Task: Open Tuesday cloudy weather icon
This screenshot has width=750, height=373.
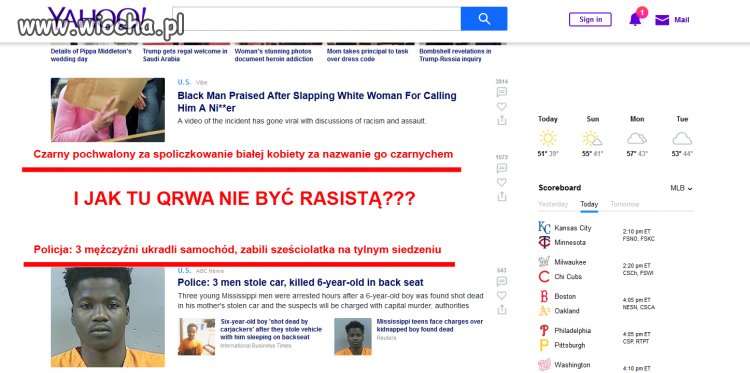Action: (682, 139)
